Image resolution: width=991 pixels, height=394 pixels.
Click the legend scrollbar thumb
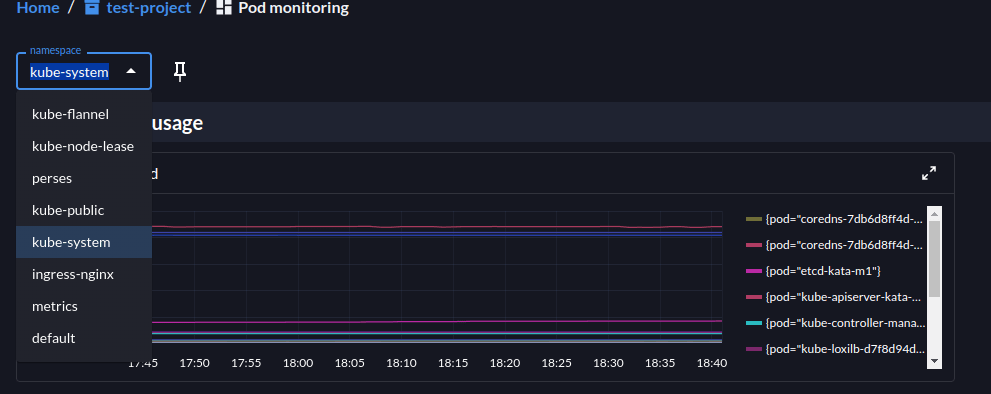[935, 259]
